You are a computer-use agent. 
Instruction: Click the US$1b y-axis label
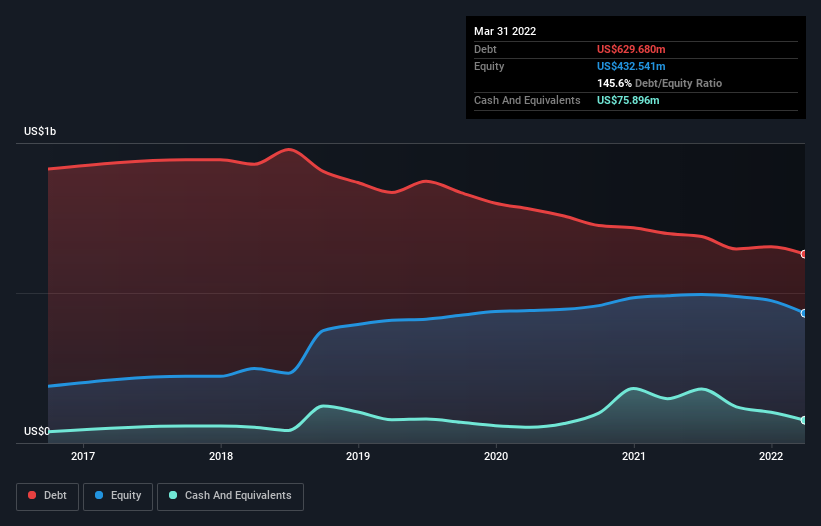[x=40, y=131]
